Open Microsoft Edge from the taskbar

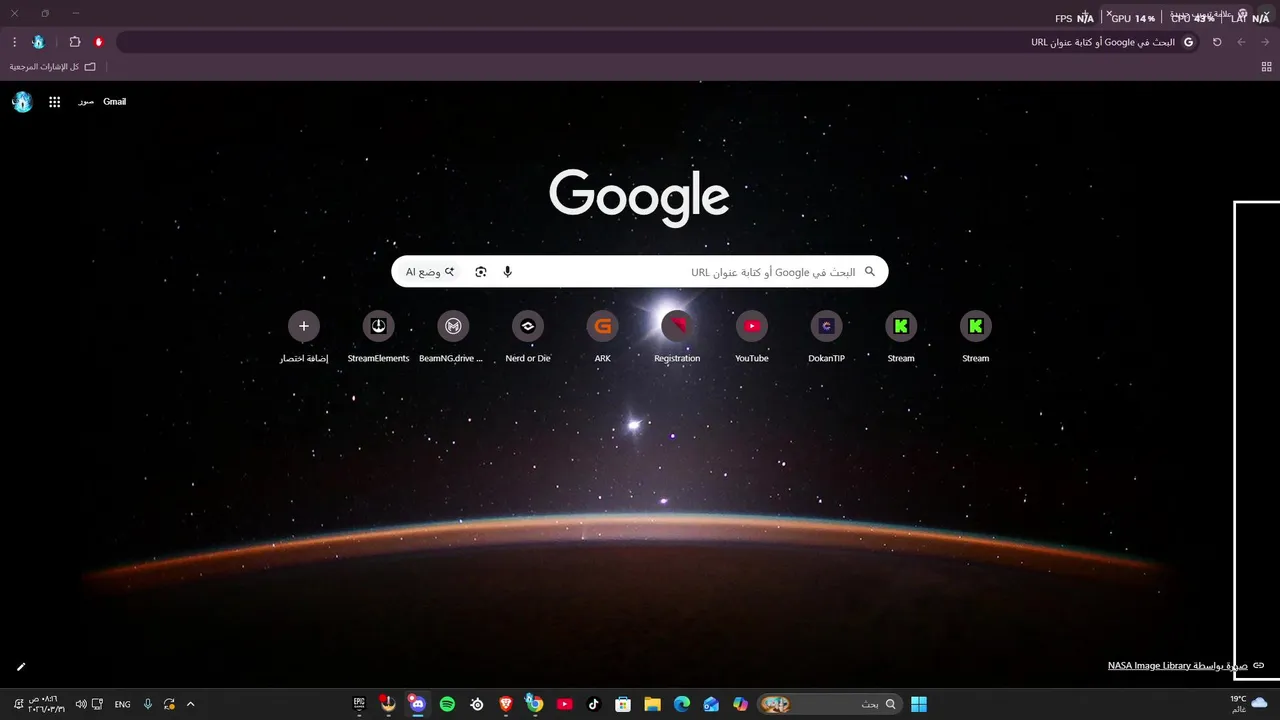(682, 704)
